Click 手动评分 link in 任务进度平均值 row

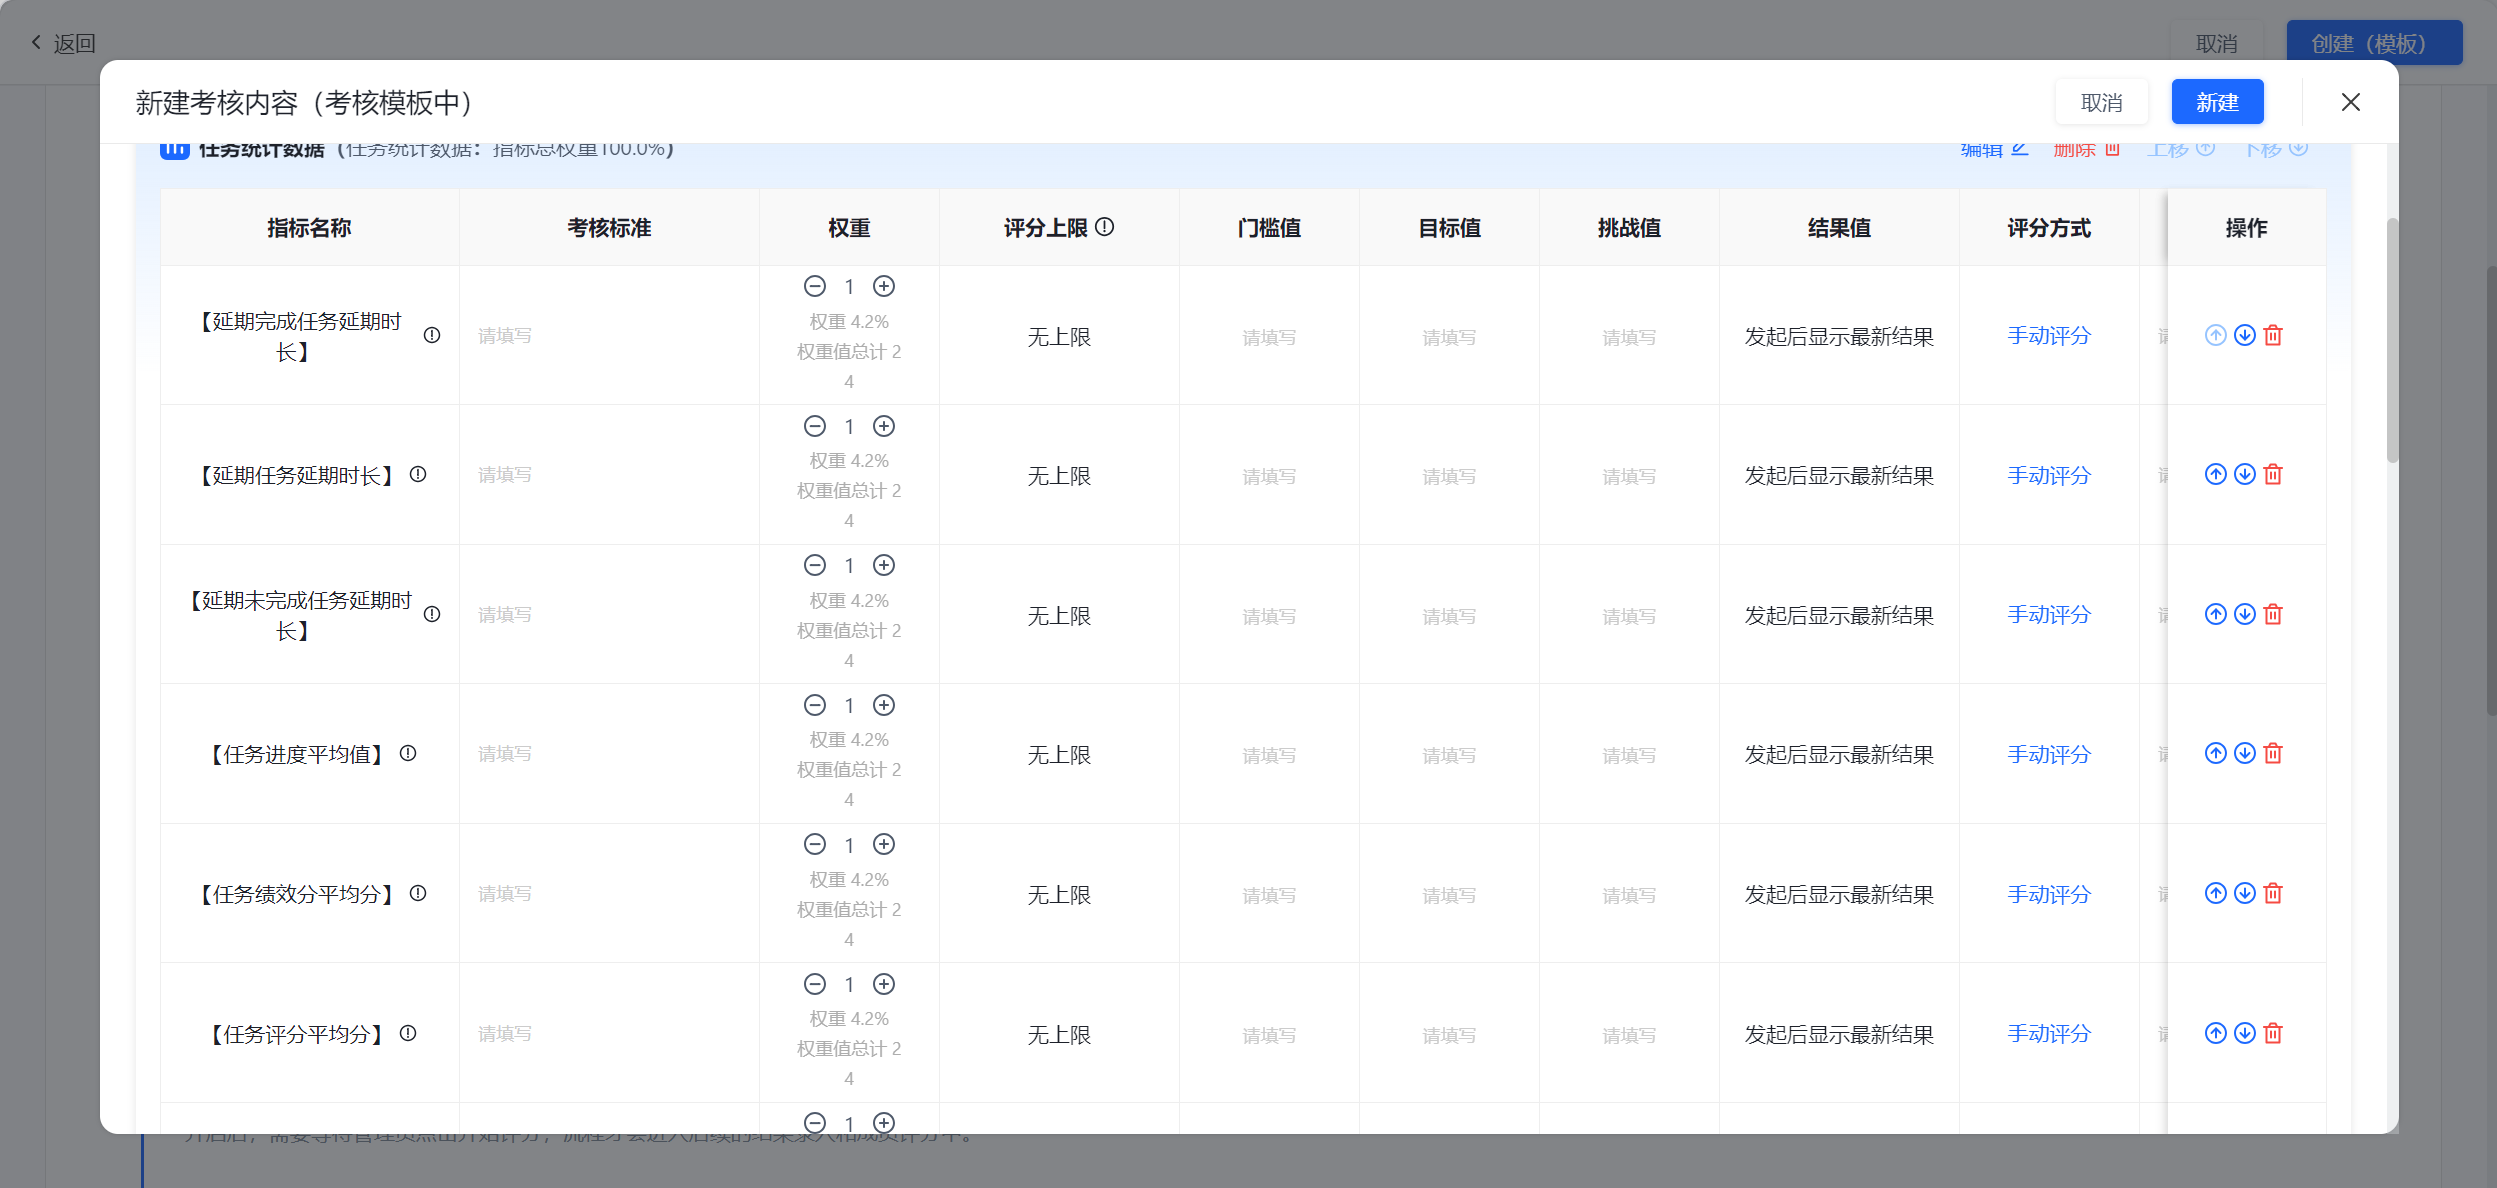(x=2049, y=755)
